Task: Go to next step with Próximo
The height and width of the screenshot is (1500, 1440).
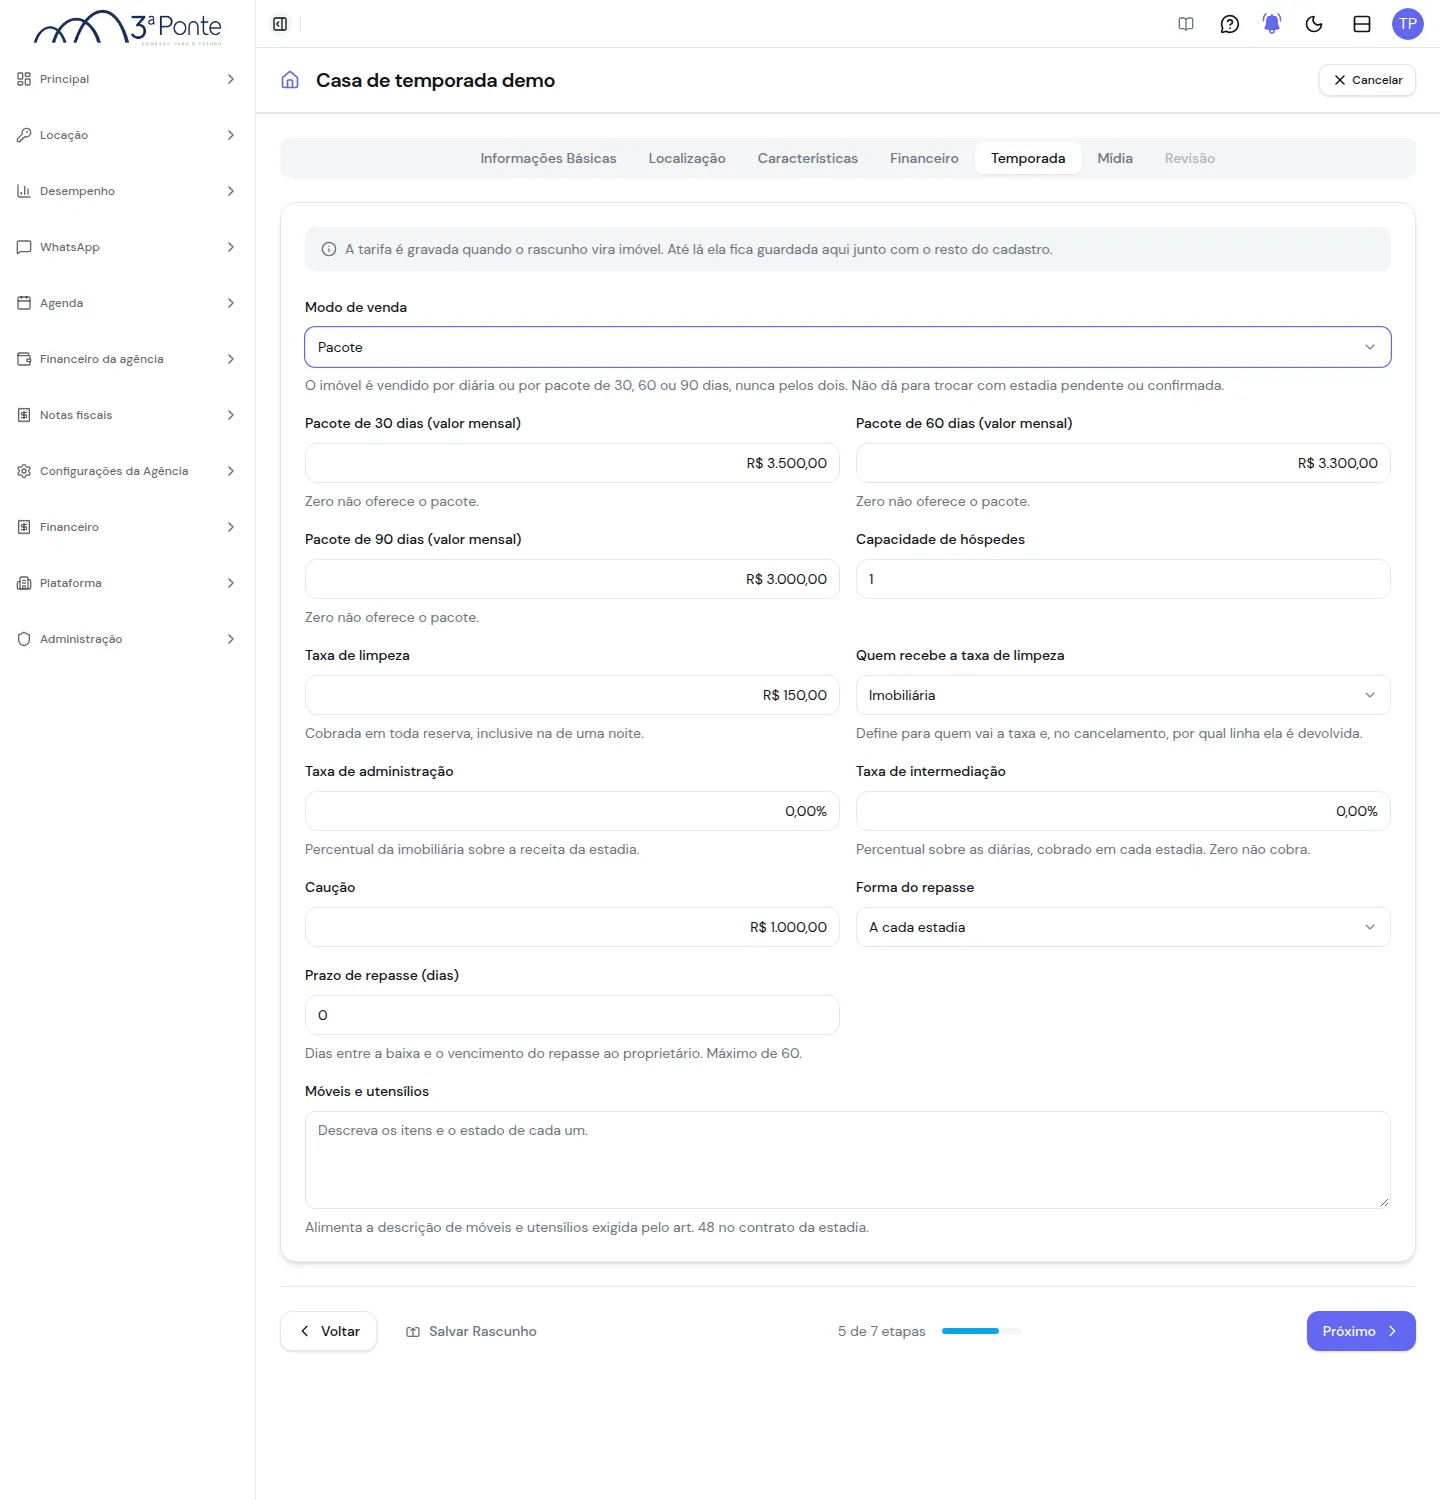Action: [x=1361, y=1331]
